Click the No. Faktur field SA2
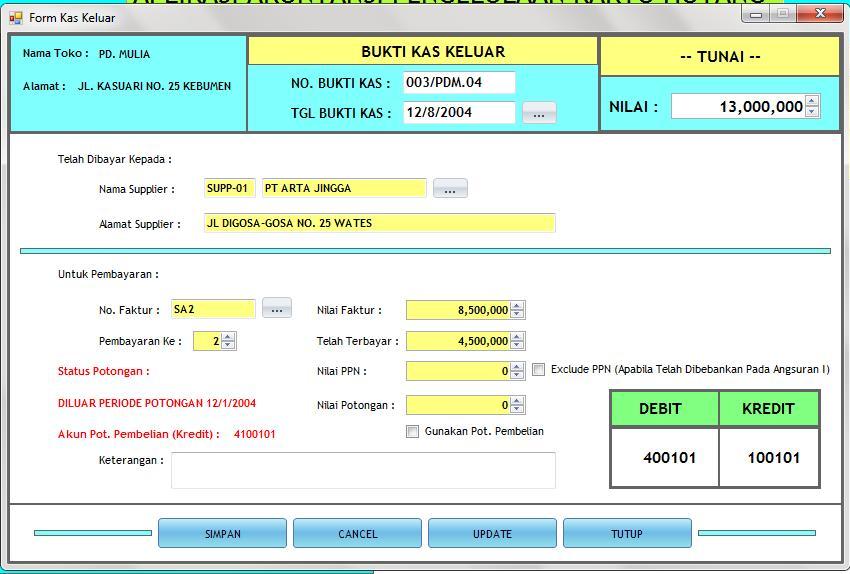This screenshot has height=574, width=850. pos(213,309)
